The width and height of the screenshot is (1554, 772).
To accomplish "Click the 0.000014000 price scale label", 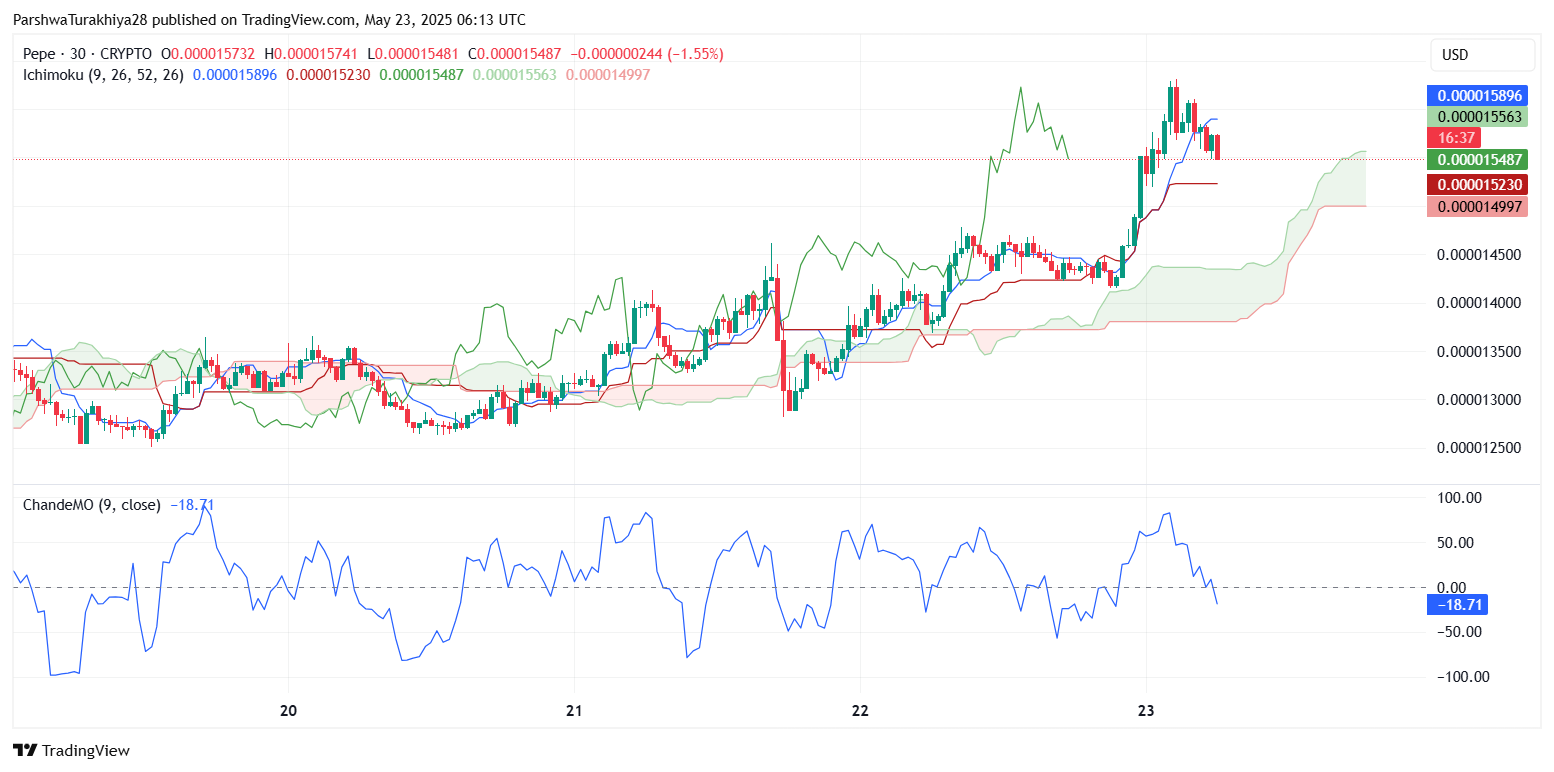I will (1479, 303).
